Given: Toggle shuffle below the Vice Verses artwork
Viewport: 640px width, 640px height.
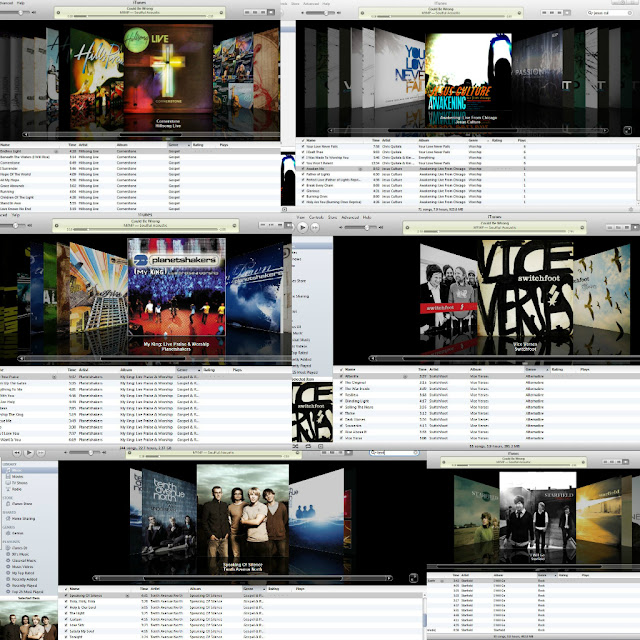Looking at the screenshot, I should tap(295, 446).
